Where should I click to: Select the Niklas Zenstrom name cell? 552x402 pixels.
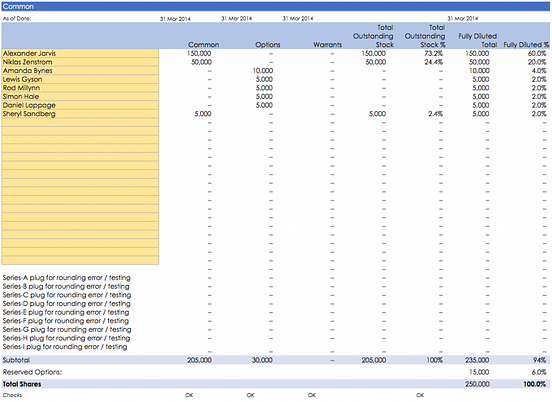pos(80,62)
